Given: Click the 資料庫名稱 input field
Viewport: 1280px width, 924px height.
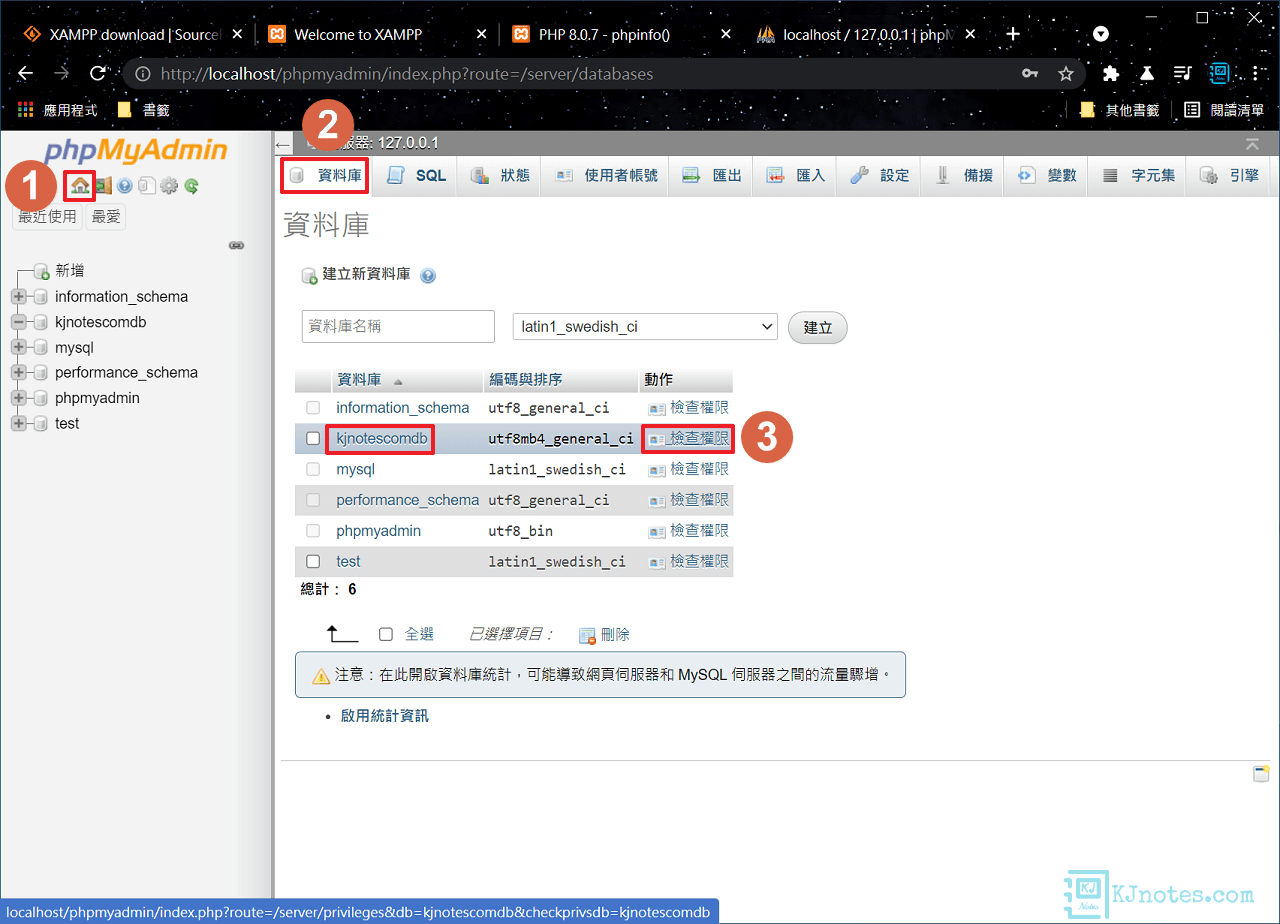Looking at the screenshot, I should click(398, 326).
